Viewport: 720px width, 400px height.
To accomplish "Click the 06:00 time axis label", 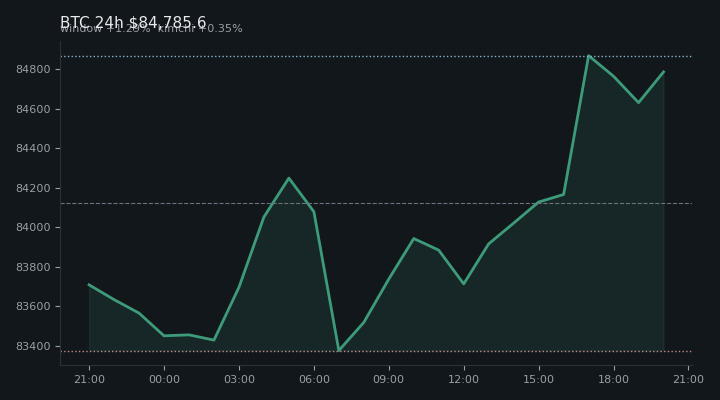I will [314, 379].
